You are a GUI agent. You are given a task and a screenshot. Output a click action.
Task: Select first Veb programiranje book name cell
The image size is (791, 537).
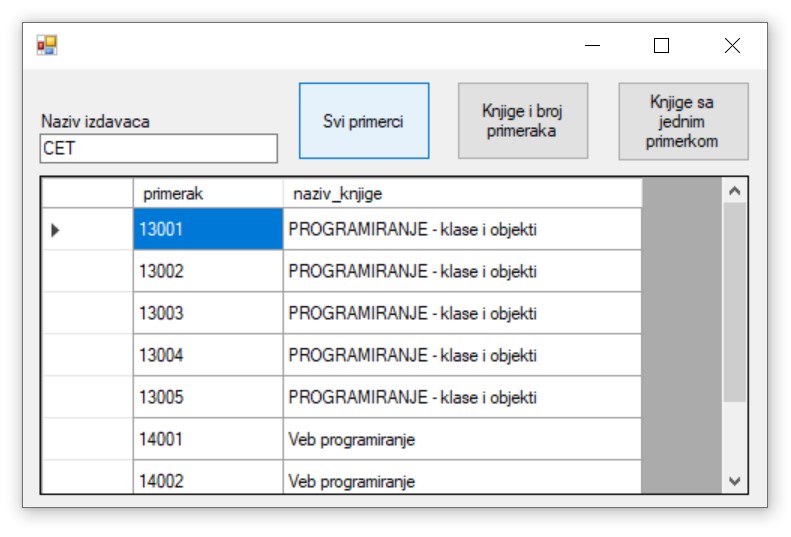(461, 439)
